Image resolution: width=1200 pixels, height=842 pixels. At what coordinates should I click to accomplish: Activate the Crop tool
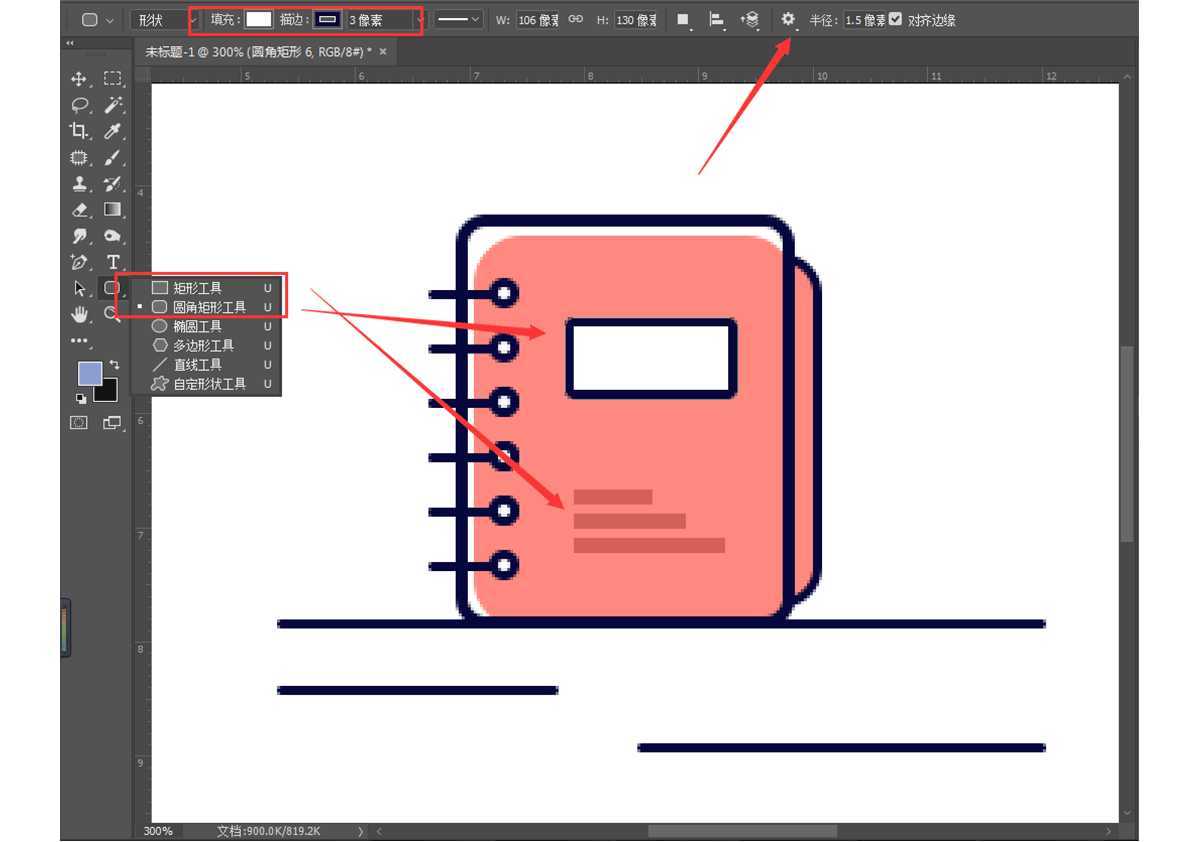(79, 131)
